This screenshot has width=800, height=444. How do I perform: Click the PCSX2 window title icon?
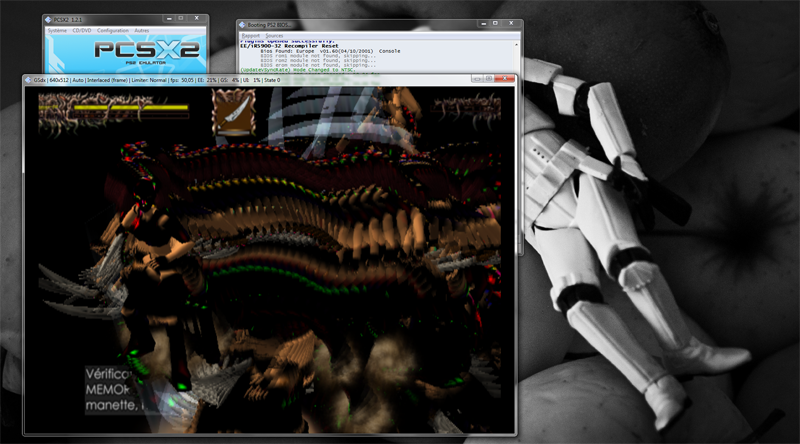[x=48, y=19]
